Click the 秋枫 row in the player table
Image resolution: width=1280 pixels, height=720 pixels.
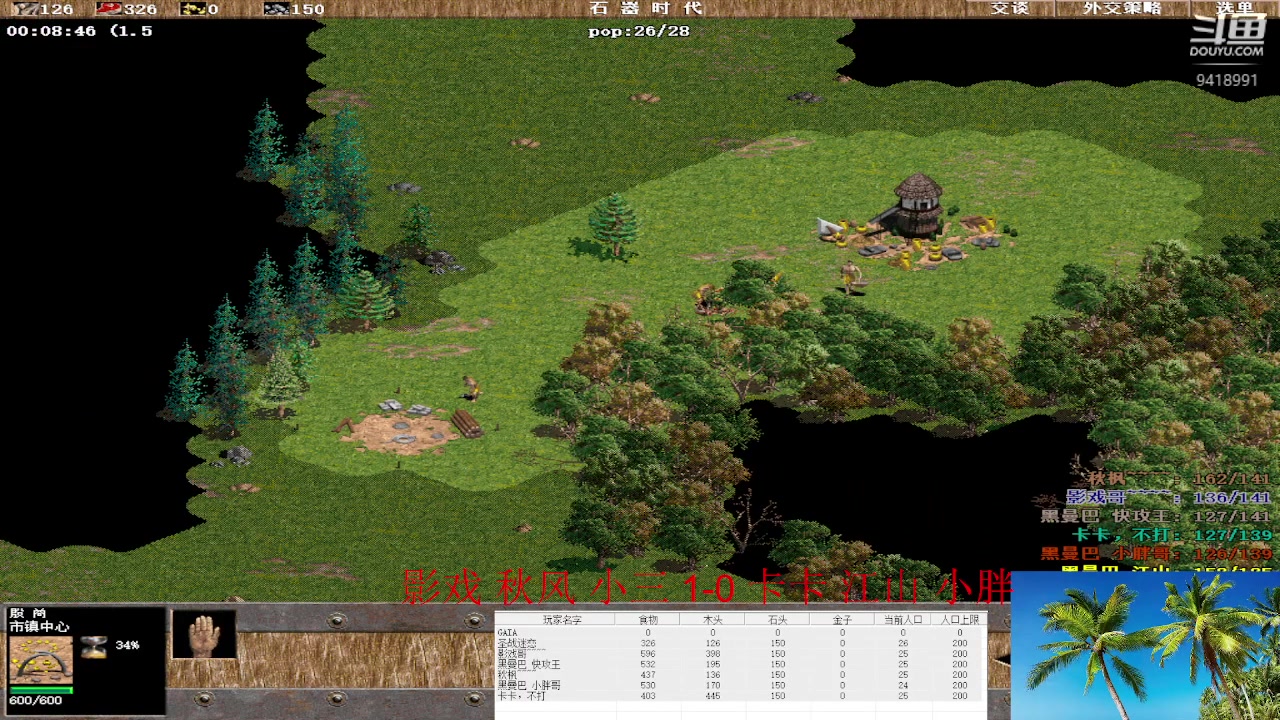[x=740, y=675]
